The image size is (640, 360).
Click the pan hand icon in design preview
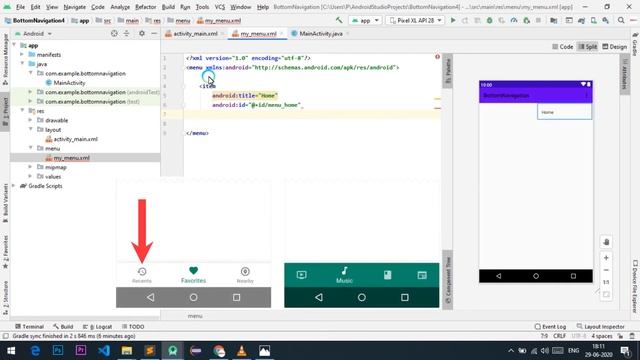click(x=606, y=242)
